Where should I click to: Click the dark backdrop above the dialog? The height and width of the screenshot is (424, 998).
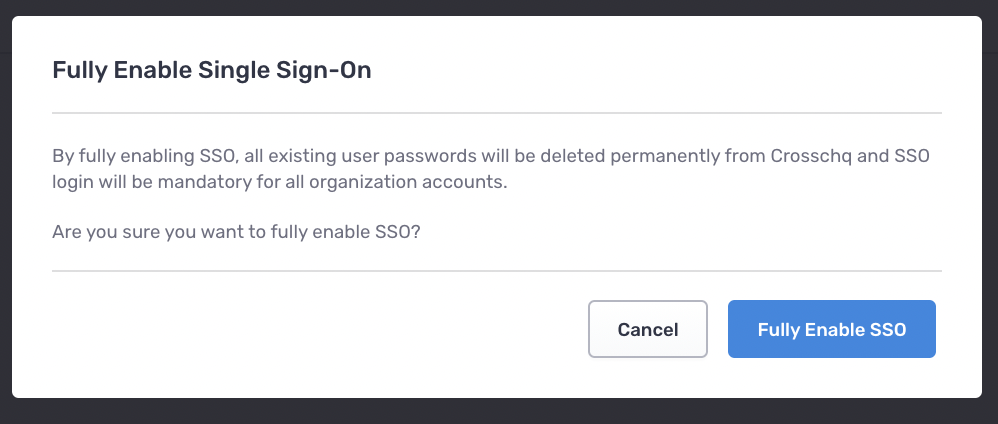(x=497, y=7)
